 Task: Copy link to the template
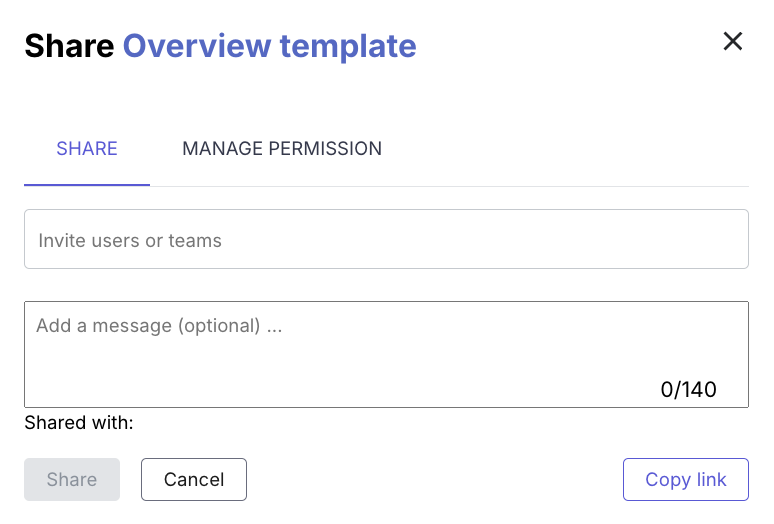tap(686, 480)
